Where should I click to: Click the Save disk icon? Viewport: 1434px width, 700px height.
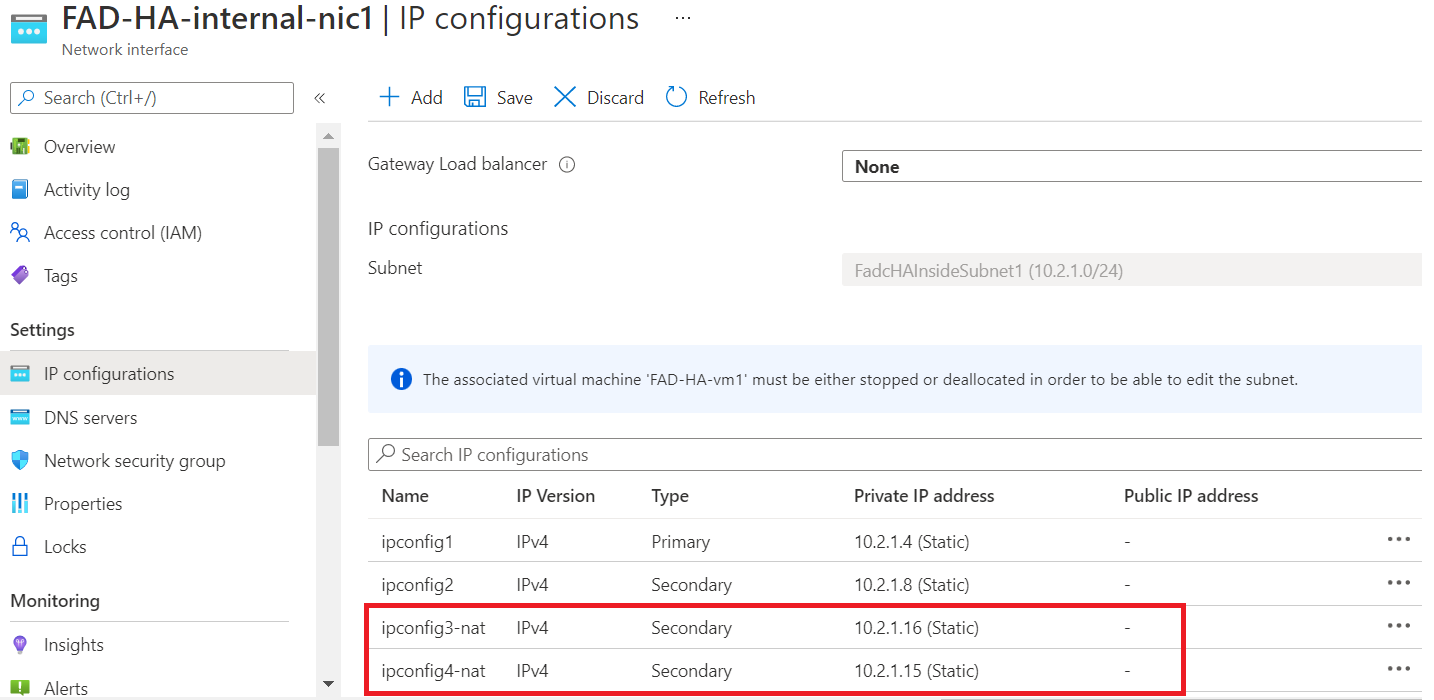pos(475,97)
